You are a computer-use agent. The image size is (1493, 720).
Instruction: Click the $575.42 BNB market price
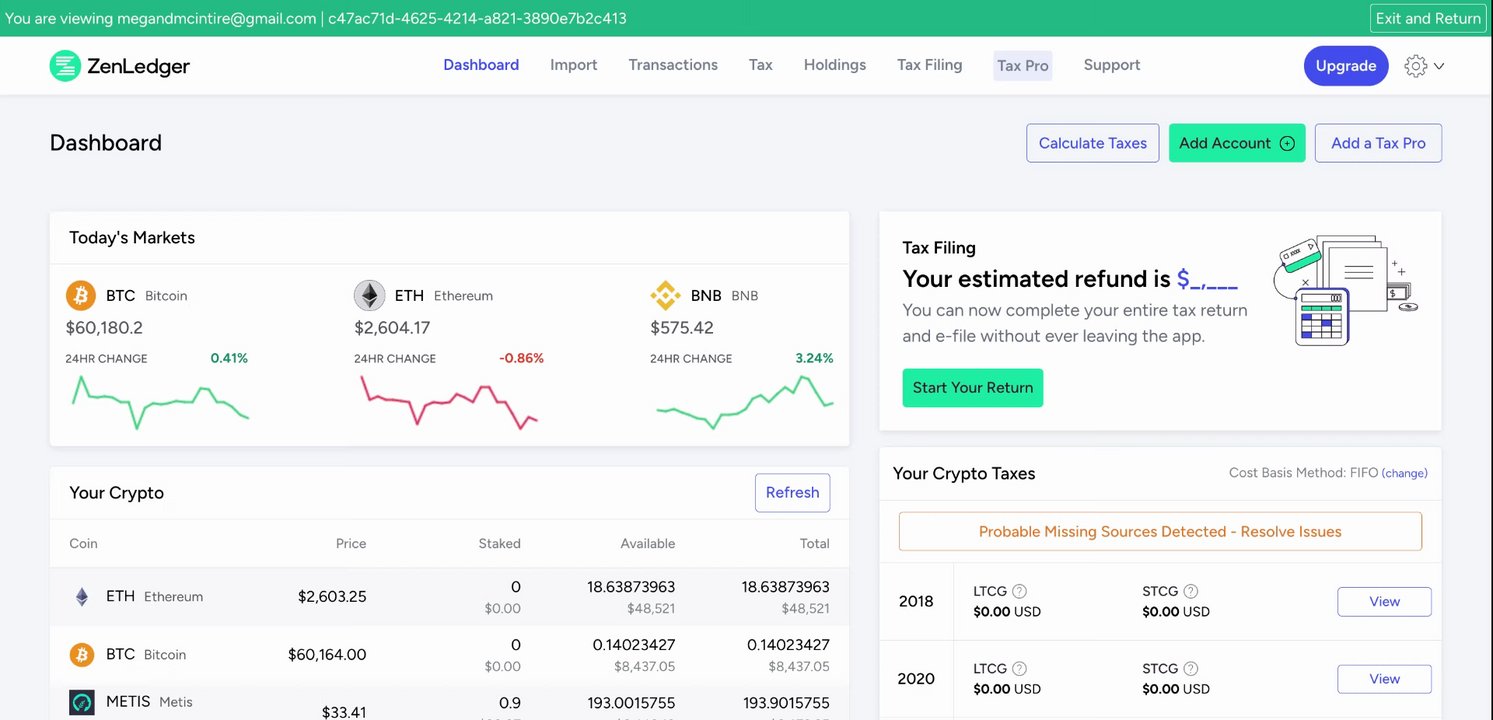682,328
